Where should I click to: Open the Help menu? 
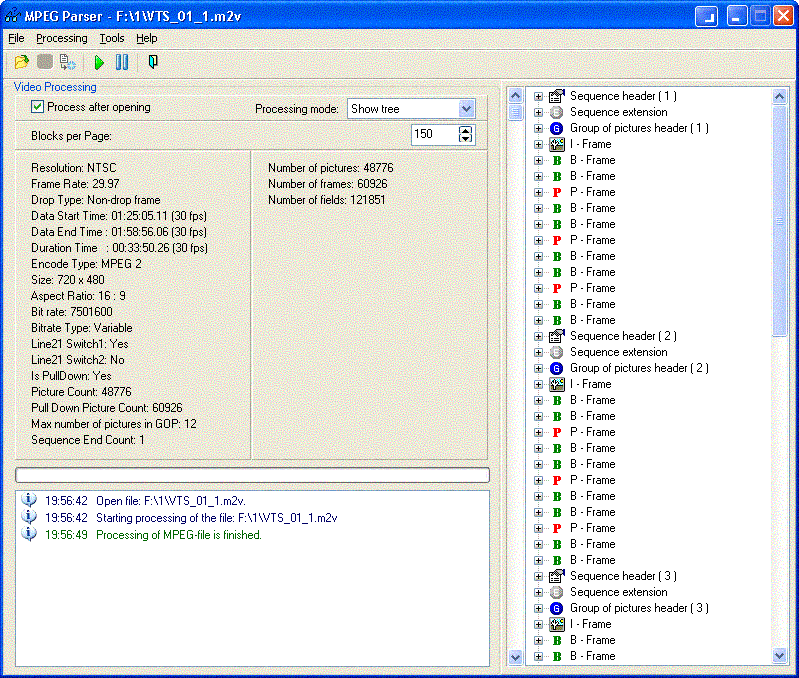(147, 38)
